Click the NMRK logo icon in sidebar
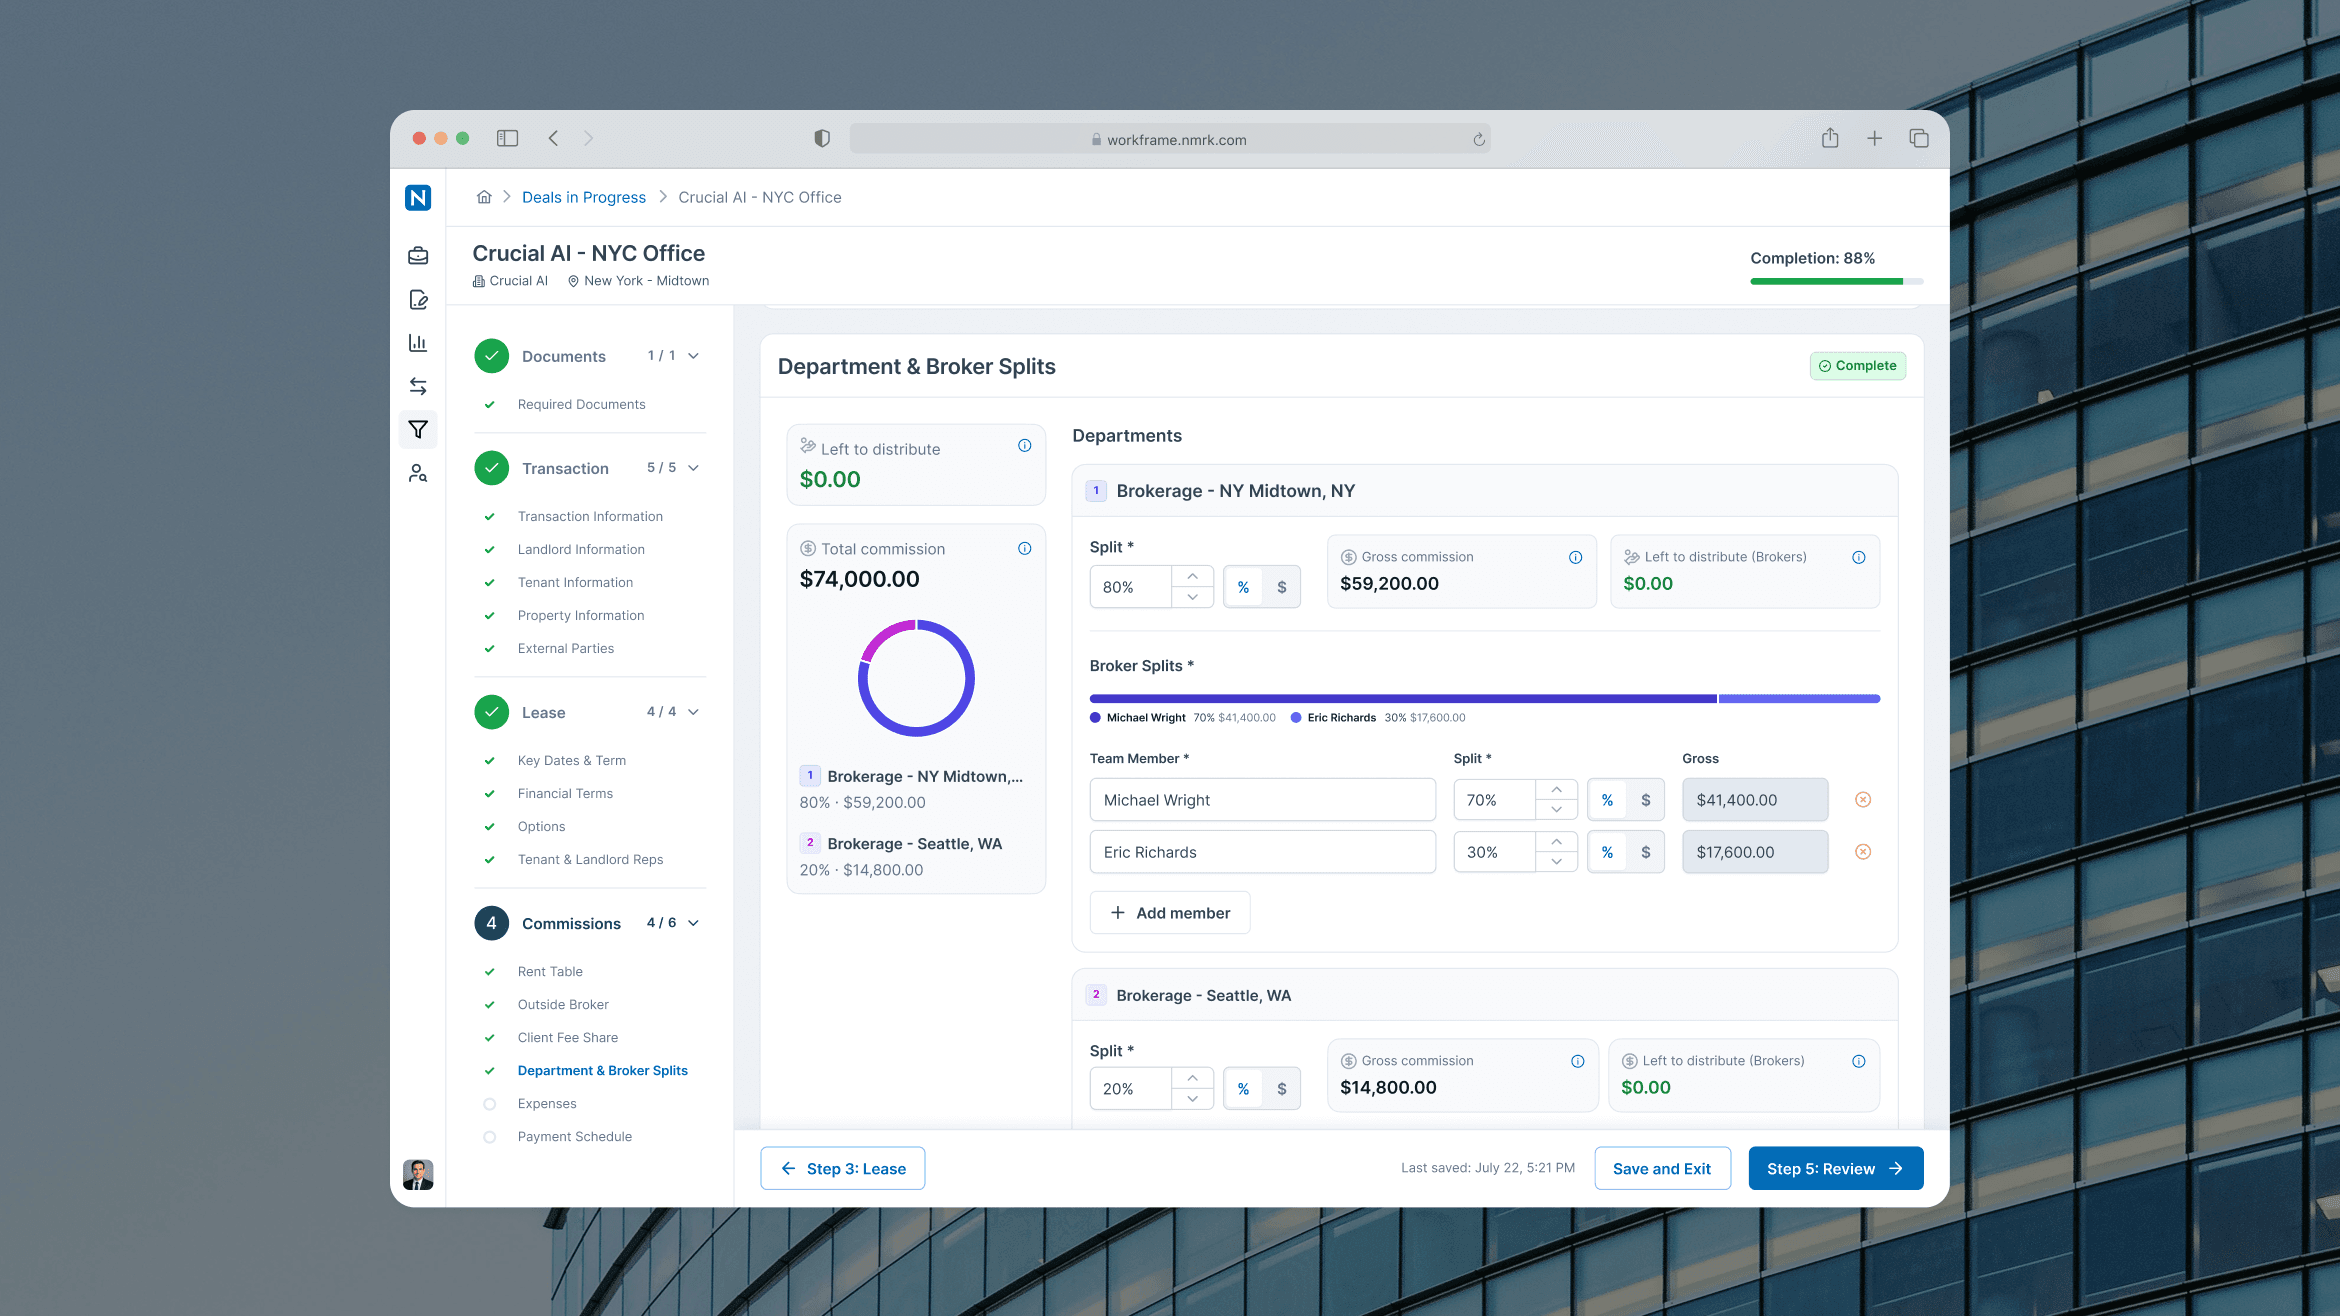2340x1316 pixels. pyautogui.click(x=418, y=198)
